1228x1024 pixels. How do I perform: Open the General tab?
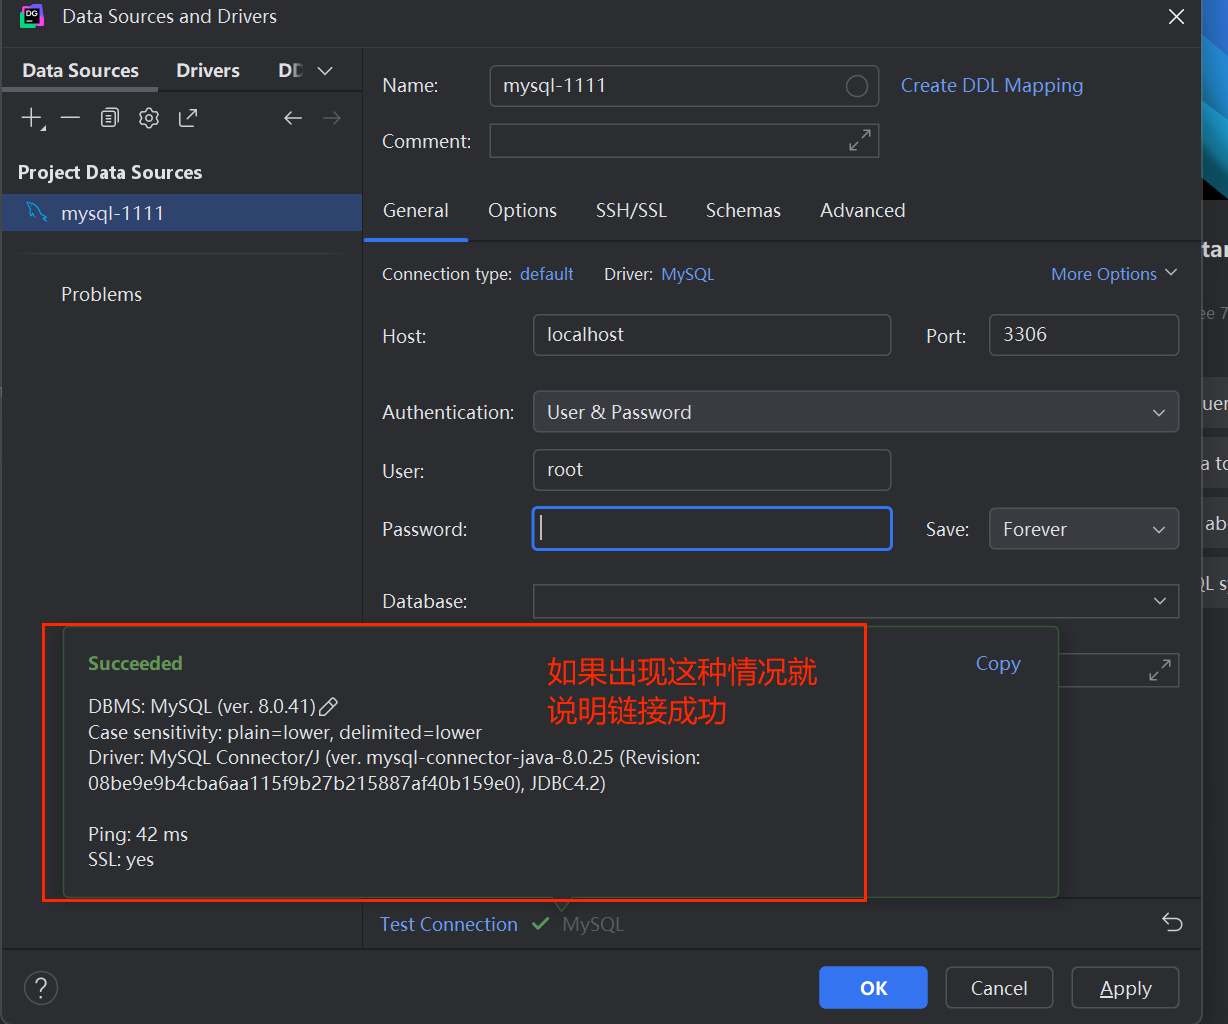pyautogui.click(x=416, y=210)
